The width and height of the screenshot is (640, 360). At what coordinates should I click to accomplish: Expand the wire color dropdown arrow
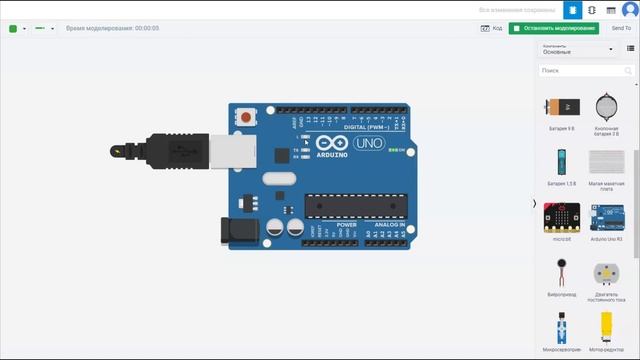click(x=24, y=29)
